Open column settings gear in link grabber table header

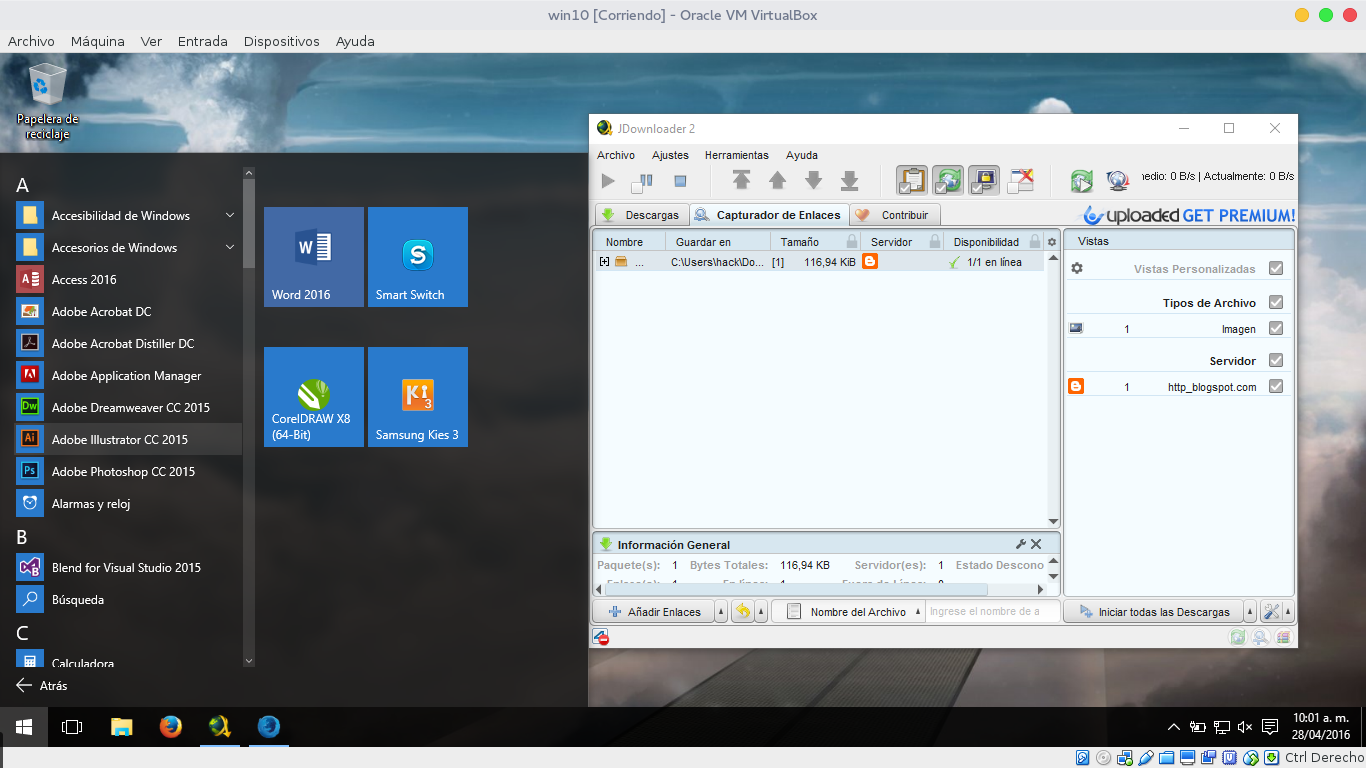point(1052,242)
